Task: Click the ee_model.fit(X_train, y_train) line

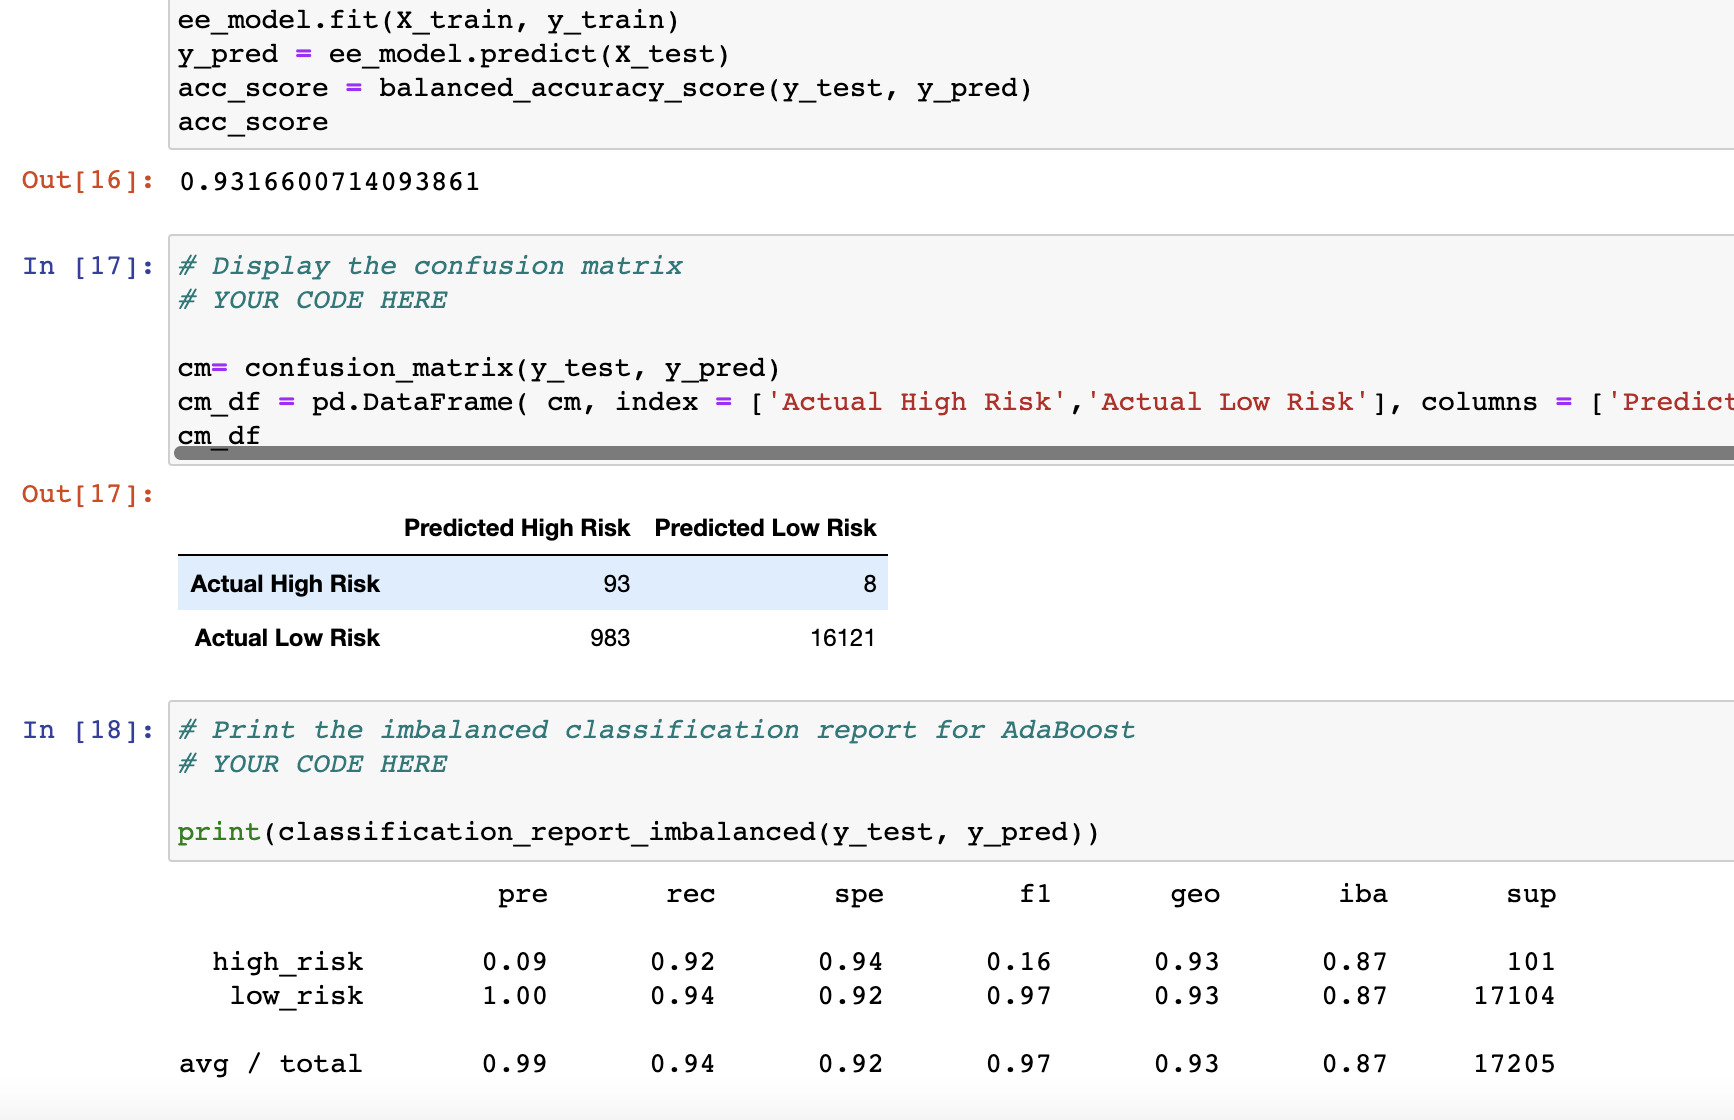Action: pos(429,20)
